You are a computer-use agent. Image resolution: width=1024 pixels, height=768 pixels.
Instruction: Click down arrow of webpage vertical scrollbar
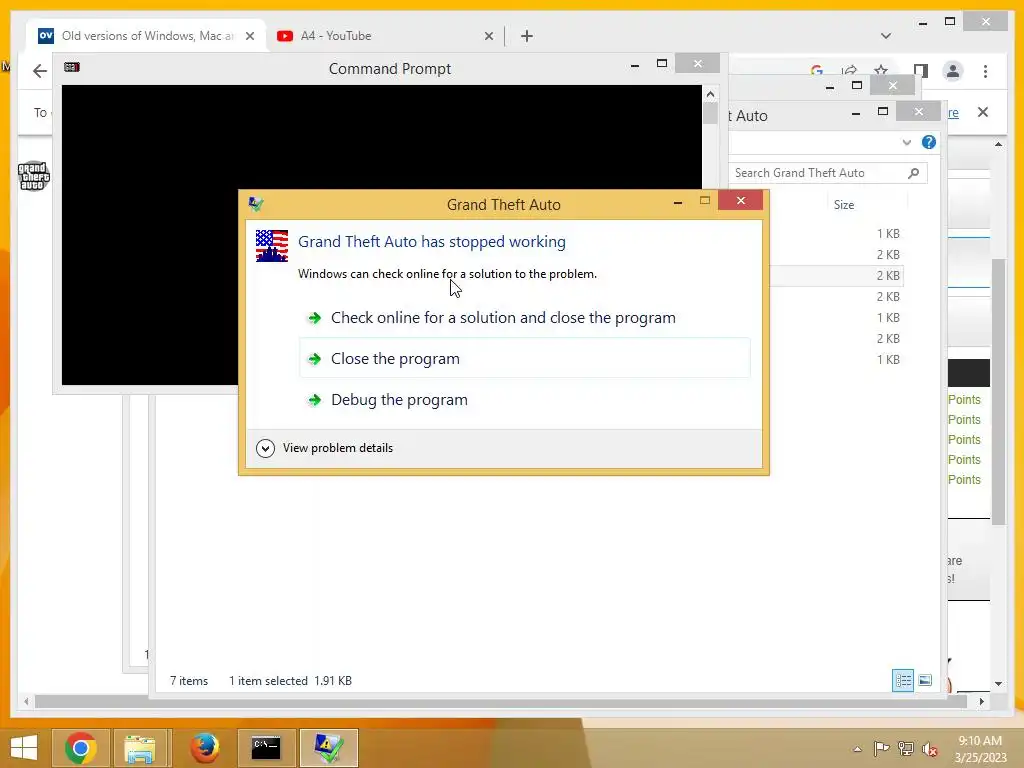(x=999, y=684)
